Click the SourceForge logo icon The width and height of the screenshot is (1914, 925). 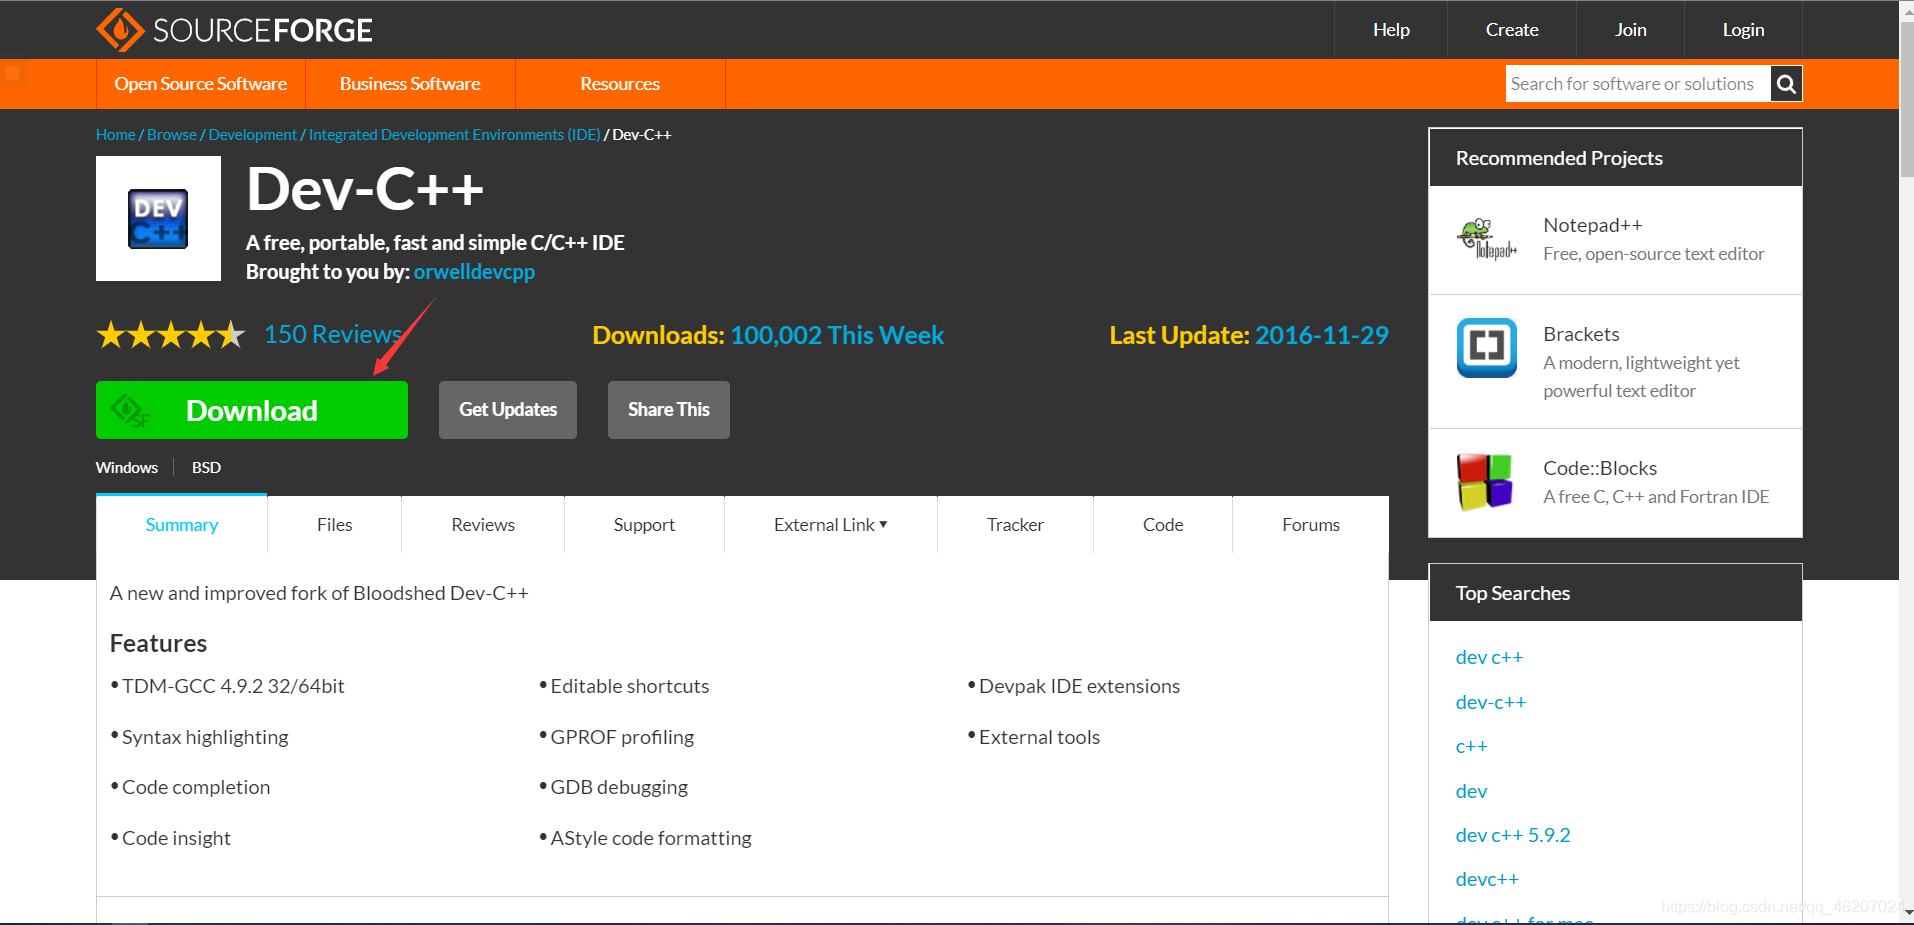(x=120, y=30)
